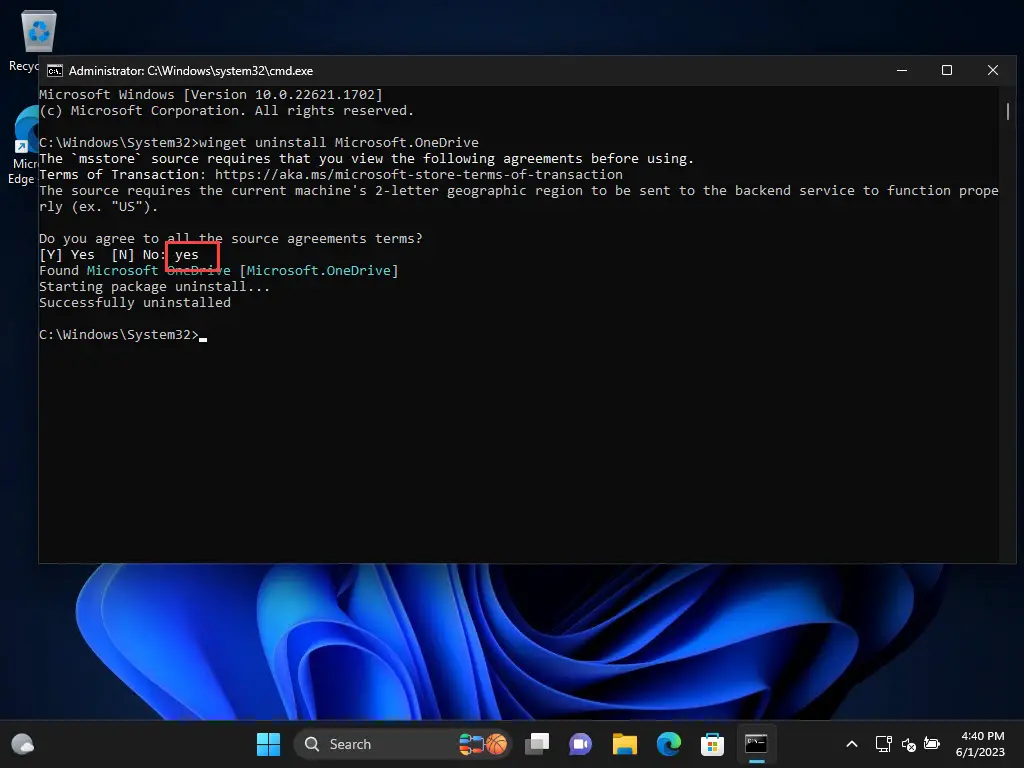Open Task View in taskbar
The image size is (1024, 768).
click(537, 744)
